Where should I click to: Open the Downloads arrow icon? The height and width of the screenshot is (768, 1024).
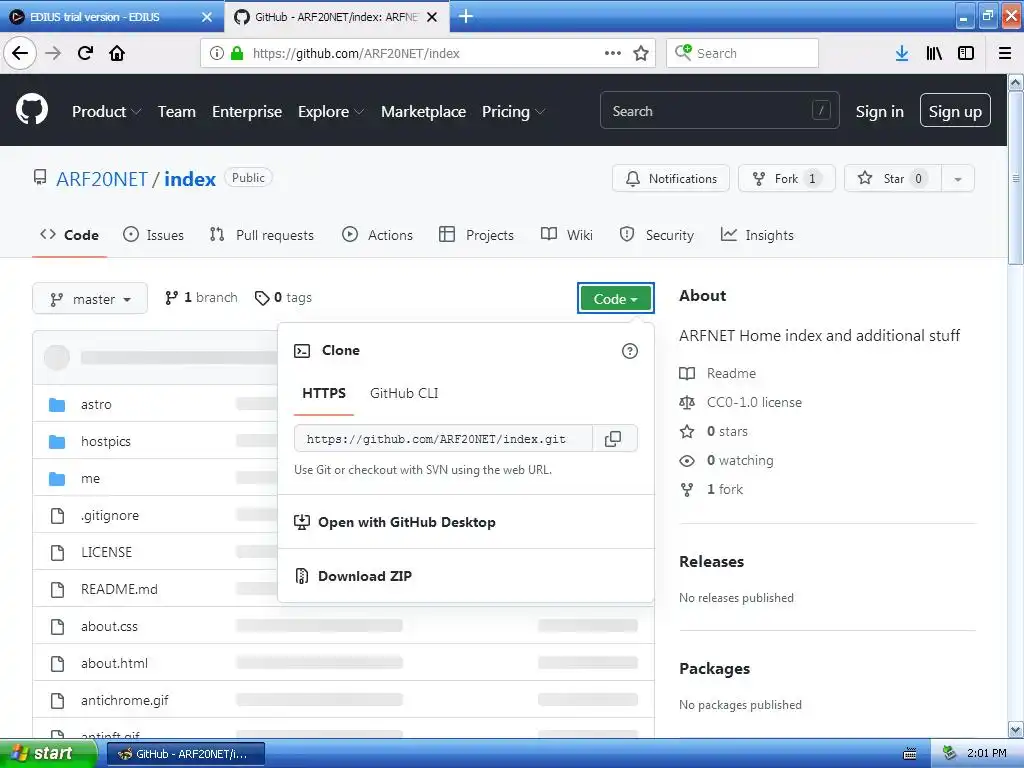pos(902,54)
